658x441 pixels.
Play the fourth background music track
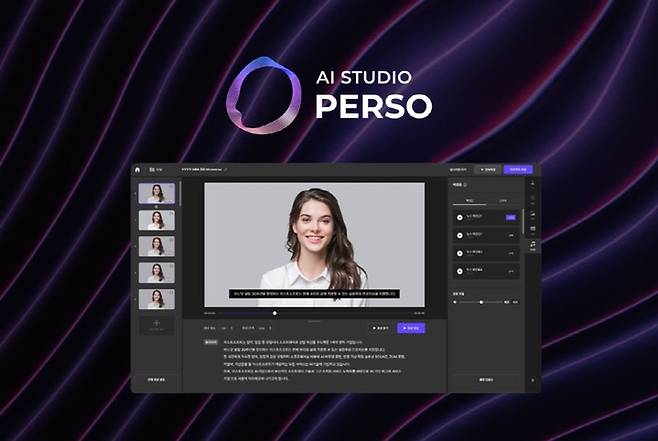coord(460,270)
